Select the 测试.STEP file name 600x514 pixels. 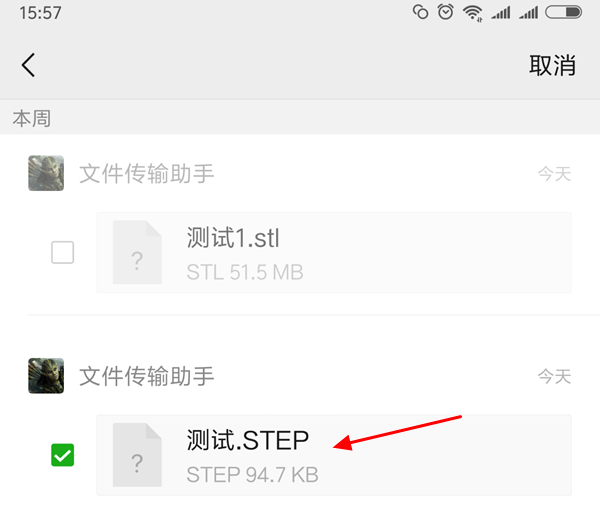tap(248, 440)
